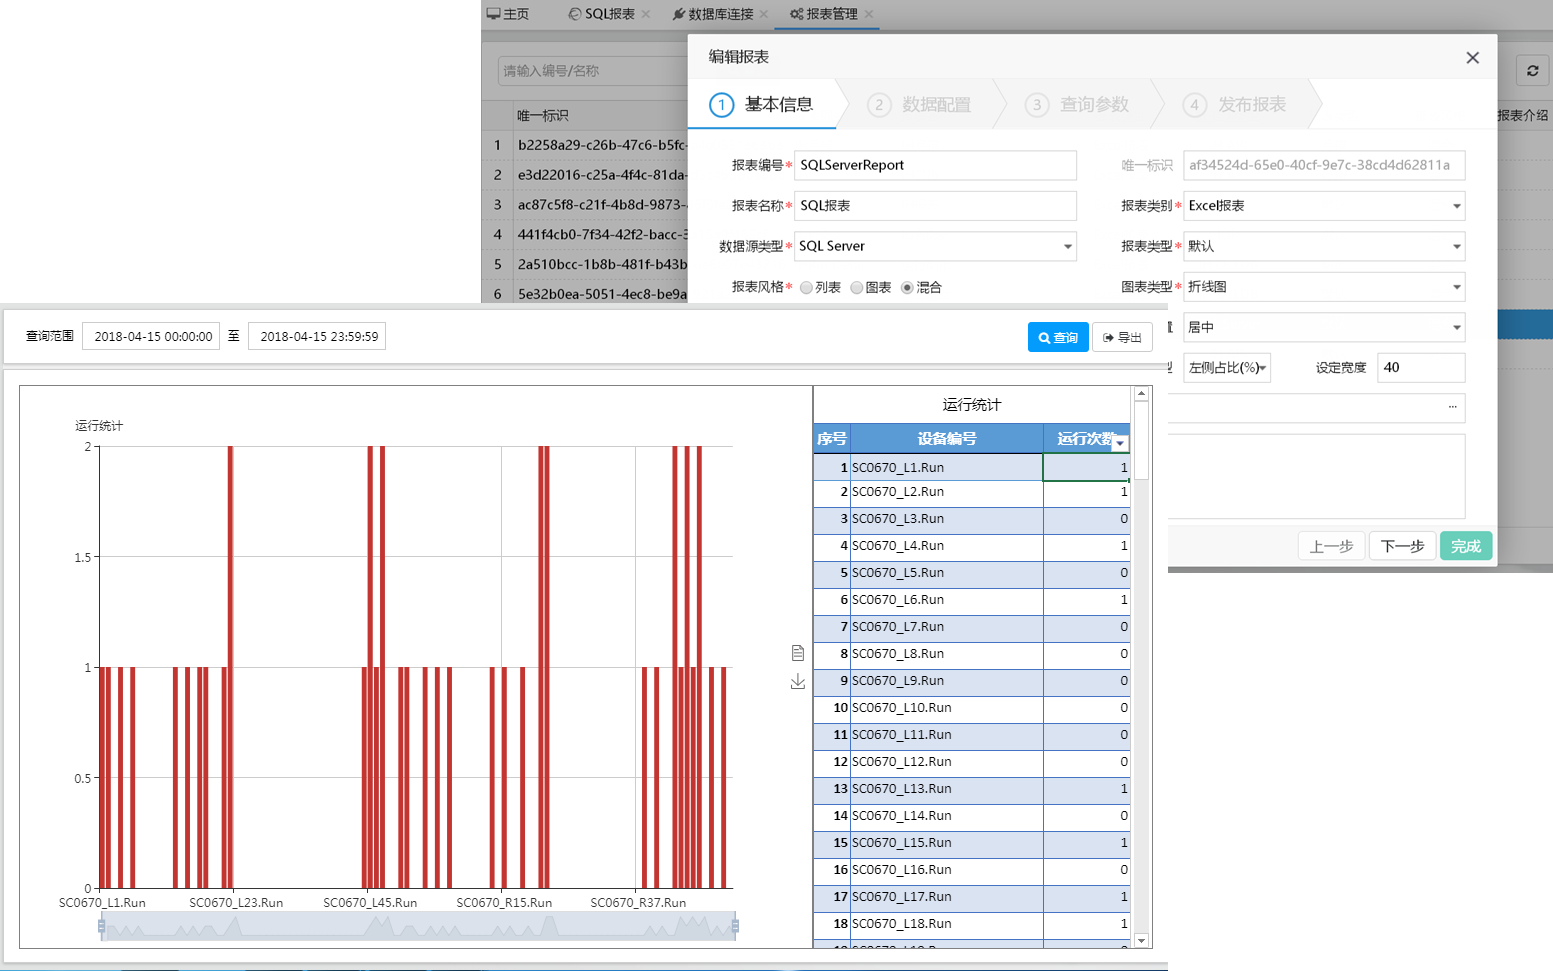The height and width of the screenshot is (971, 1553).
Task: Select the 列表 report style radio
Action: [806, 288]
